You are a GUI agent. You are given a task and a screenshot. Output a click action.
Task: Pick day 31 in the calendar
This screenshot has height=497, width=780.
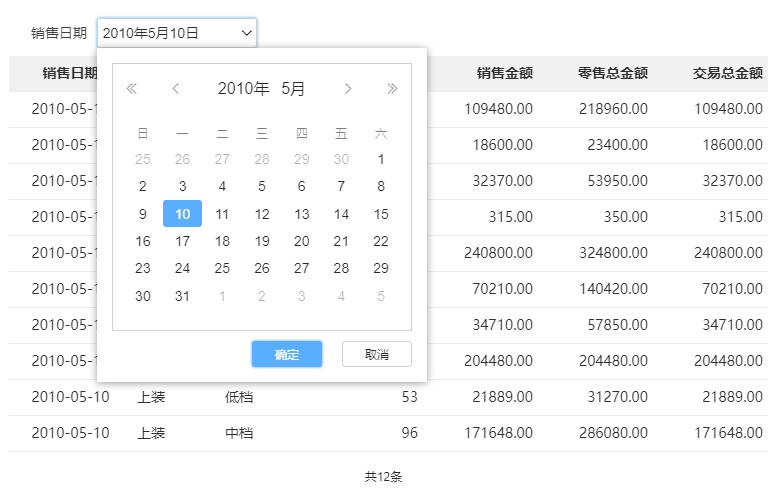click(x=182, y=296)
